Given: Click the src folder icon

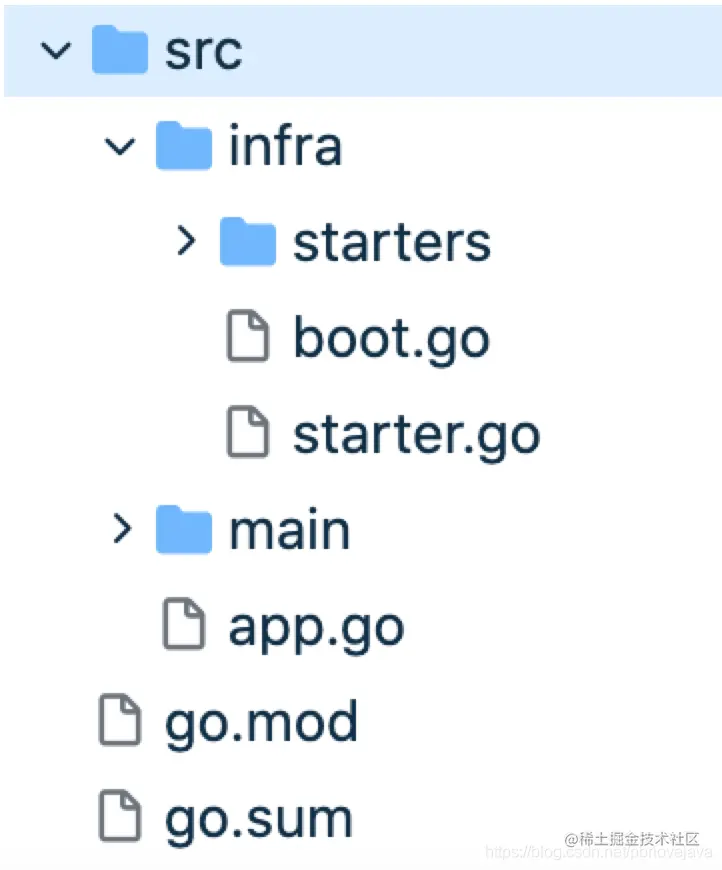Looking at the screenshot, I should (119, 50).
